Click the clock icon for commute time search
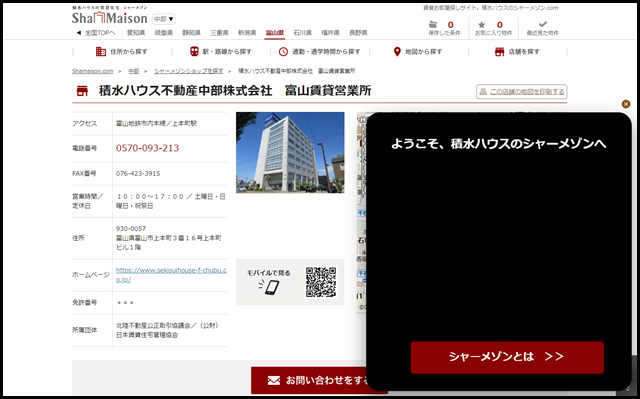 (283, 51)
